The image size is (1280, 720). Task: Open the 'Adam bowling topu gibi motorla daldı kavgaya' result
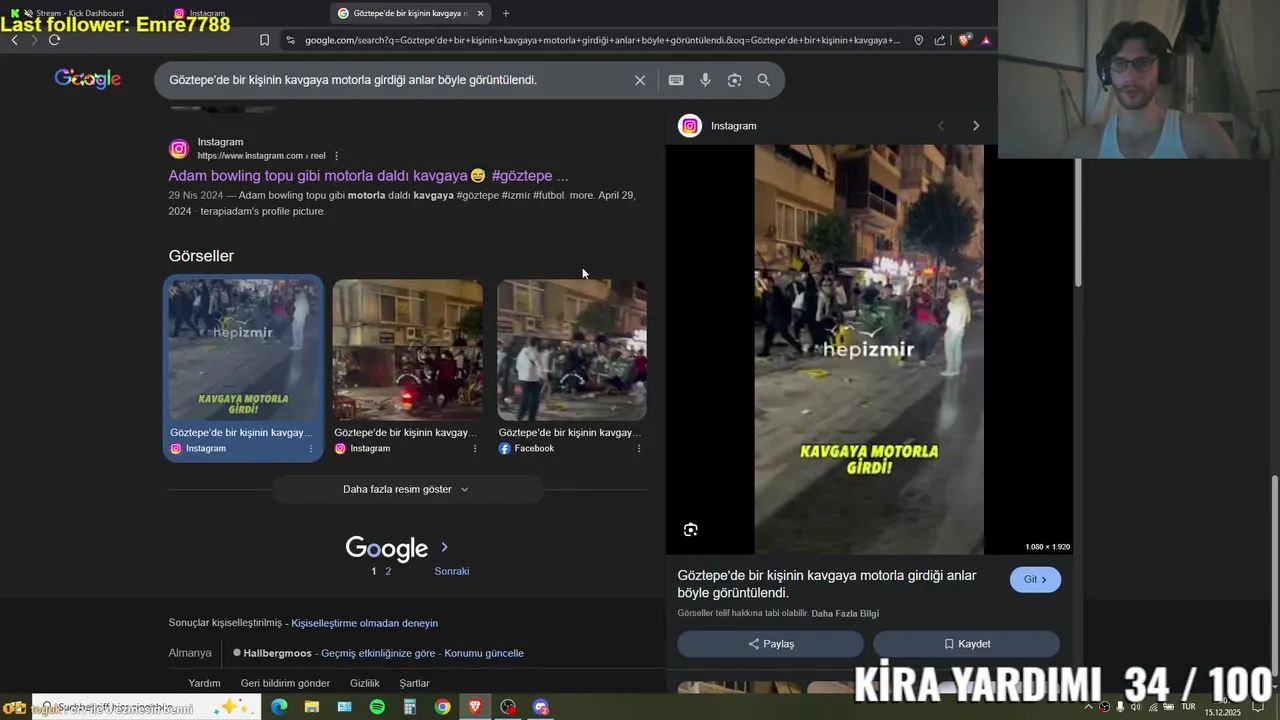pos(368,175)
